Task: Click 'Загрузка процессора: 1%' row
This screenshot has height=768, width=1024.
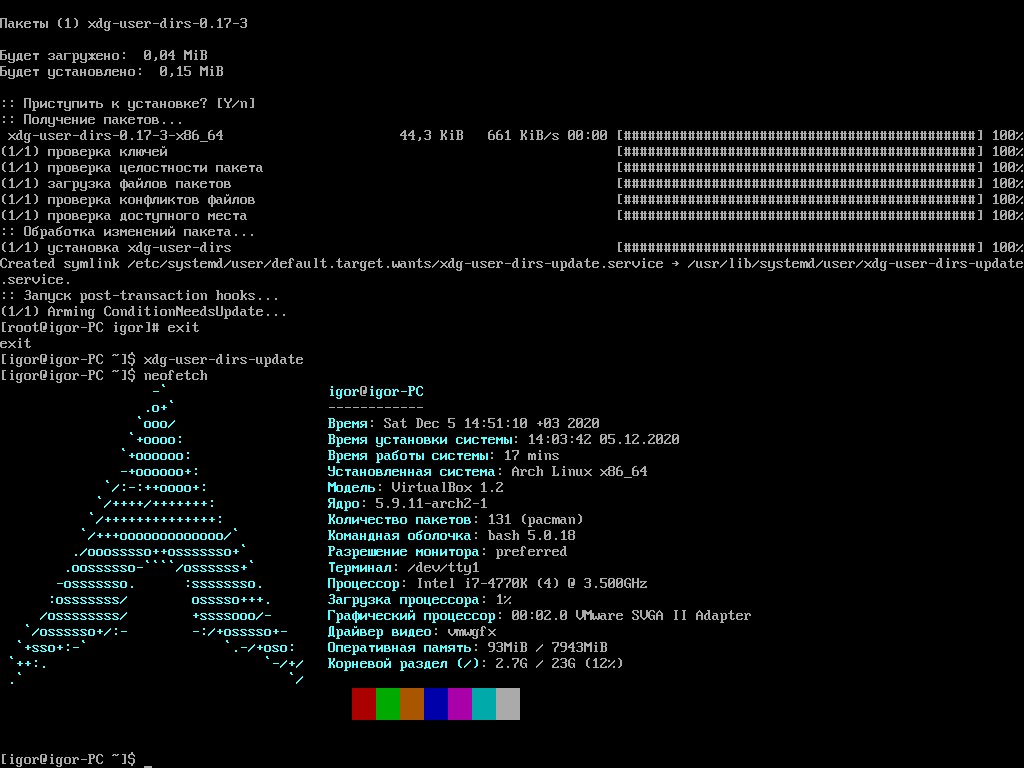Action: click(x=420, y=600)
